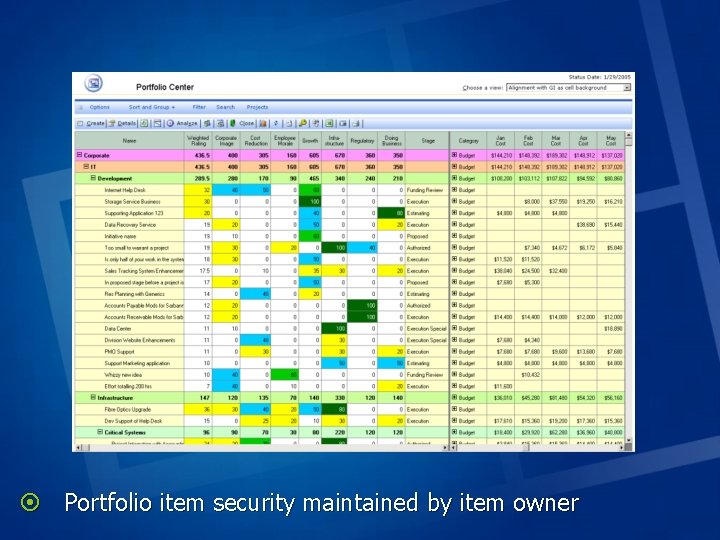Expand Budget in the Data Center row
The image size is (720, 540).
pos(454,328)
